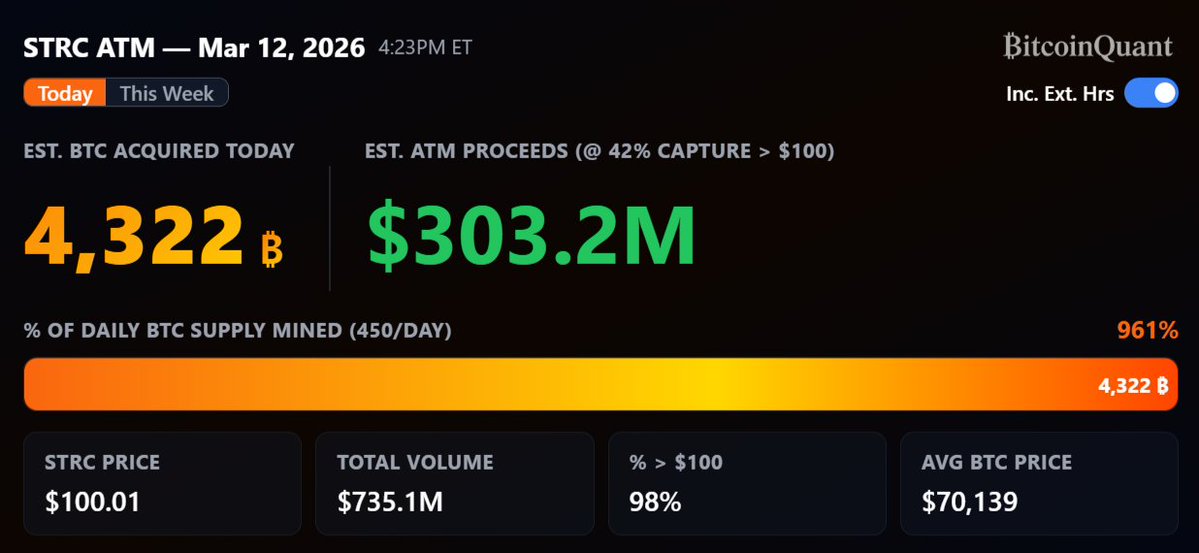
Task: Click the orange Bitcoin symbol beside 4,322
Action: (271, 250)
